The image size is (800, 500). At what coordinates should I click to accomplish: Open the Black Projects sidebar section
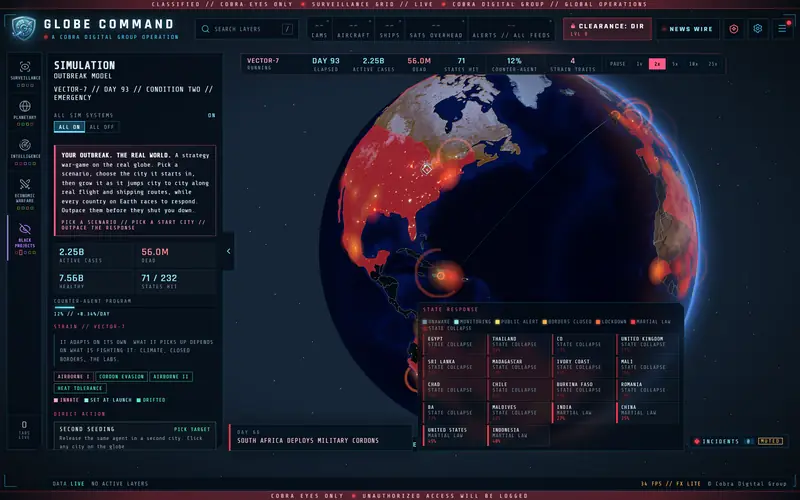[25, 238]
